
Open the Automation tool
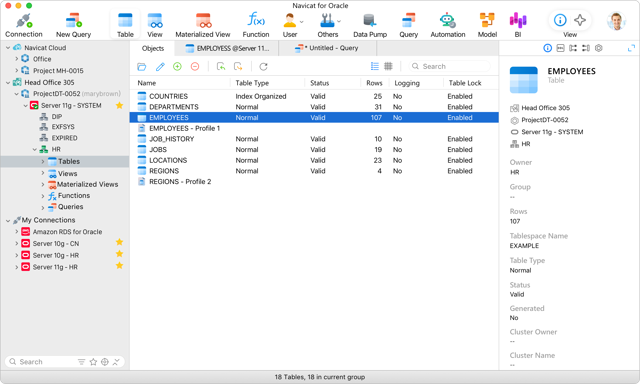click(x=448, y=25)
